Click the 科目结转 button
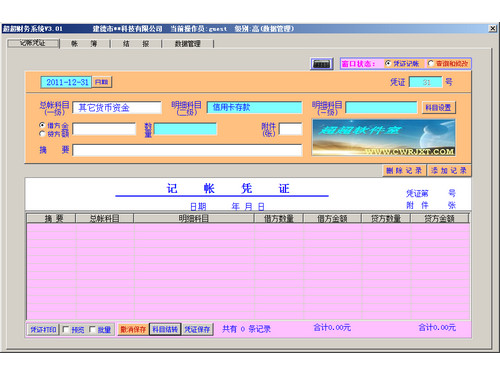Screen dimensions: 500x375 165,329
